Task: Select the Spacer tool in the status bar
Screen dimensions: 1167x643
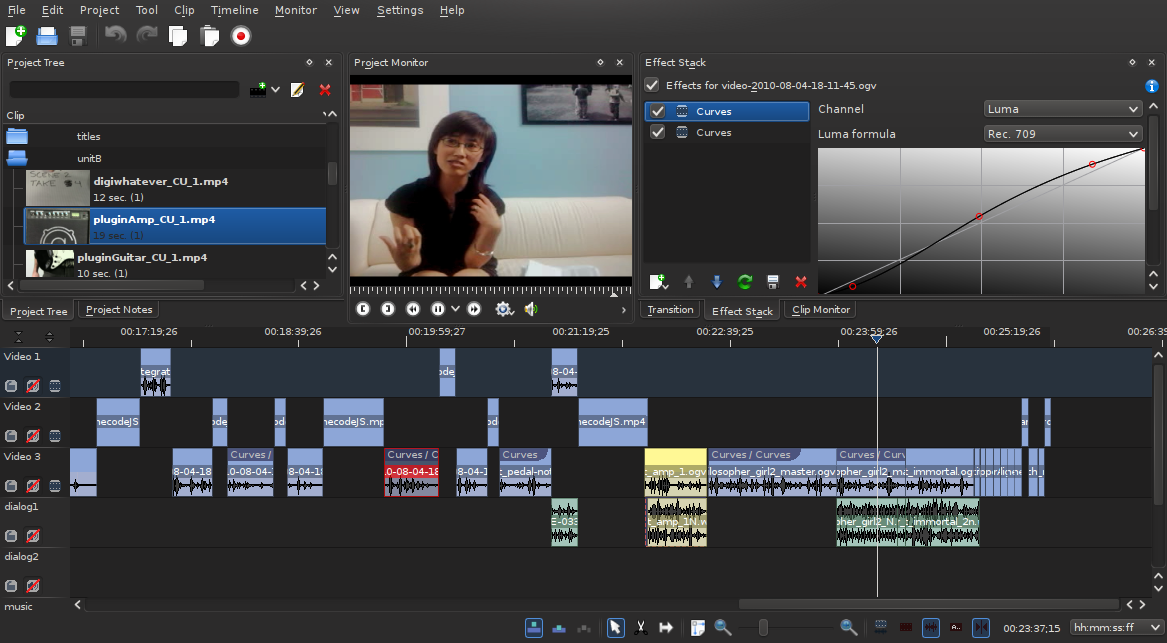Action: click(x=666, y=628)
